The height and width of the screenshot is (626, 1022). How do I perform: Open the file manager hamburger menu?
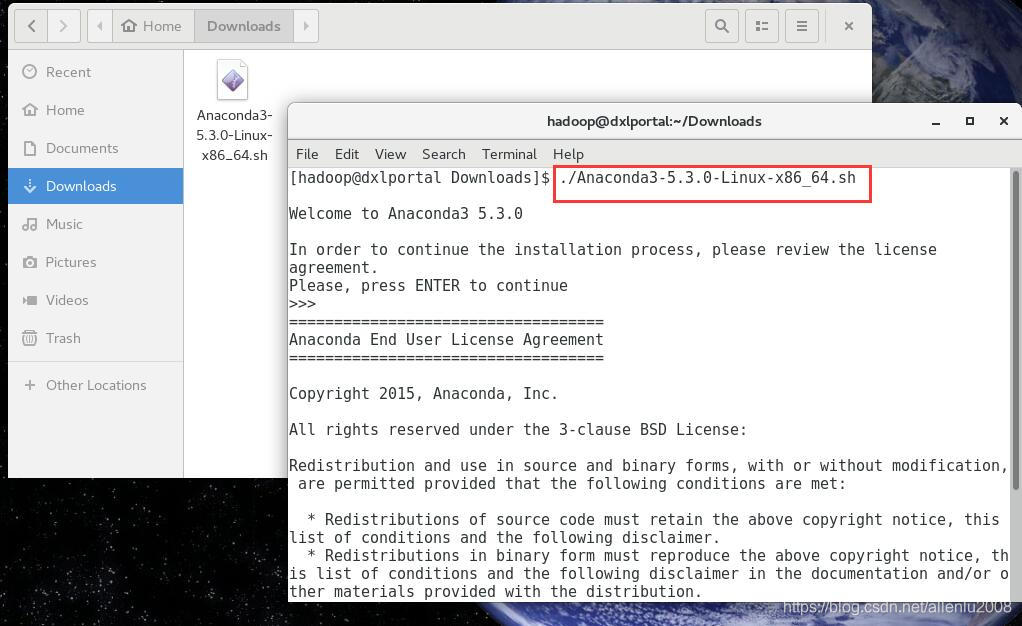tap(802, 26)
